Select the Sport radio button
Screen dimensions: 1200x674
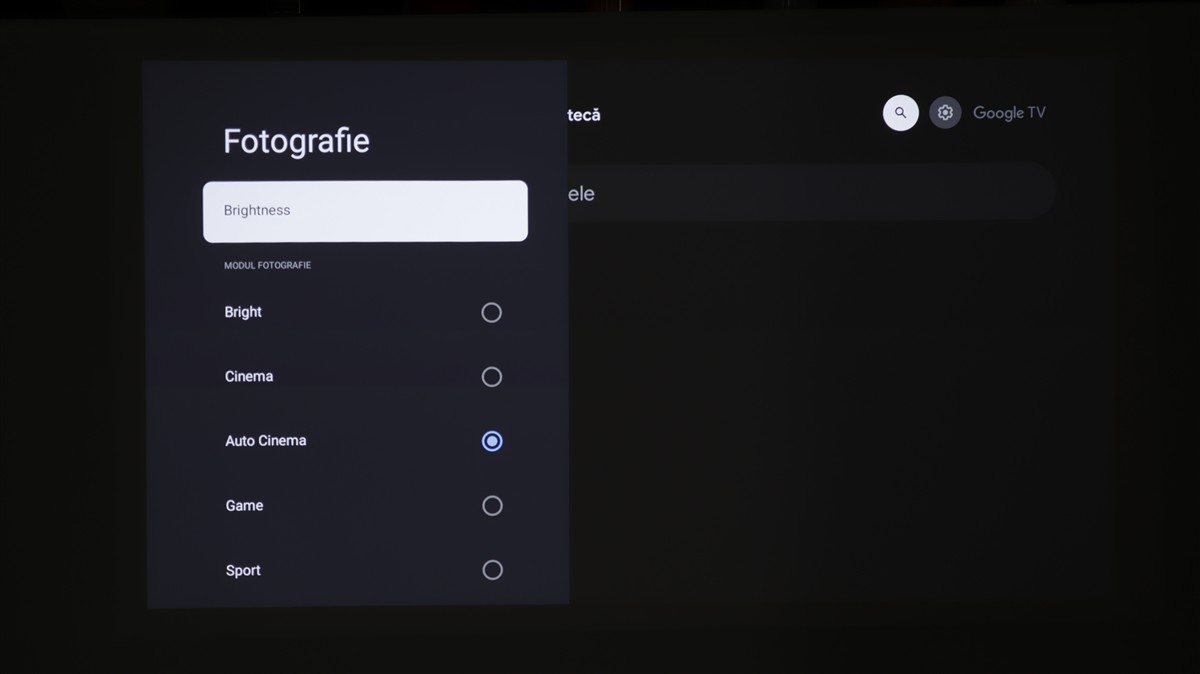pyautogui.click(x=491, y=570)
